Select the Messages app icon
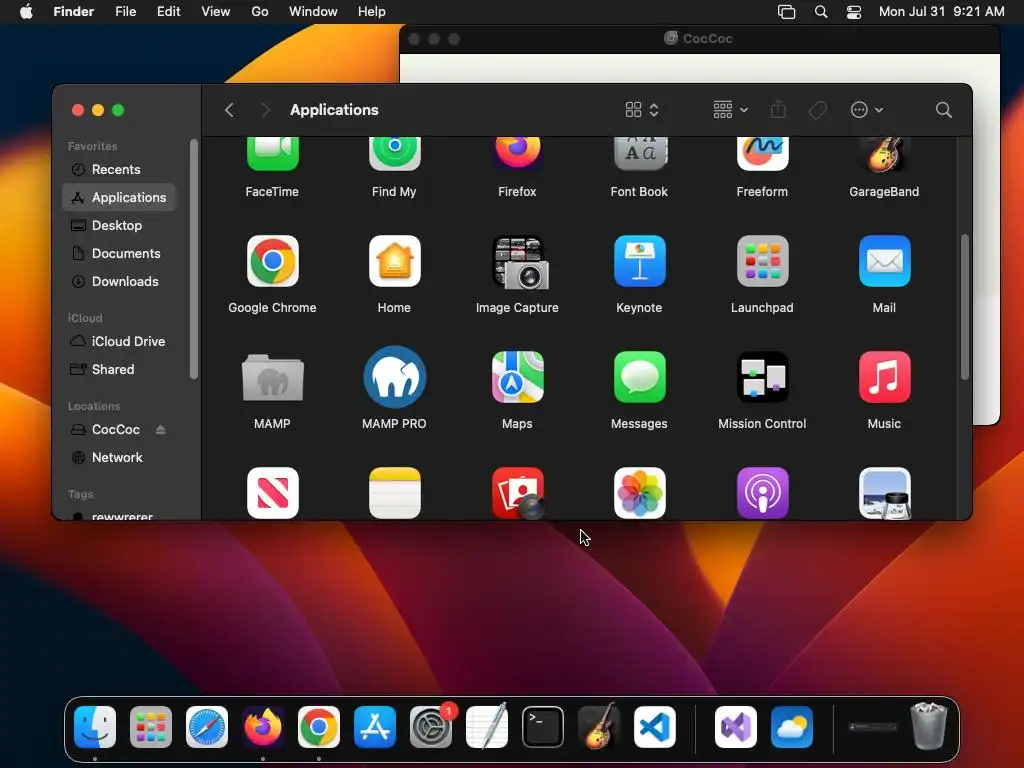 click(639, 377)
